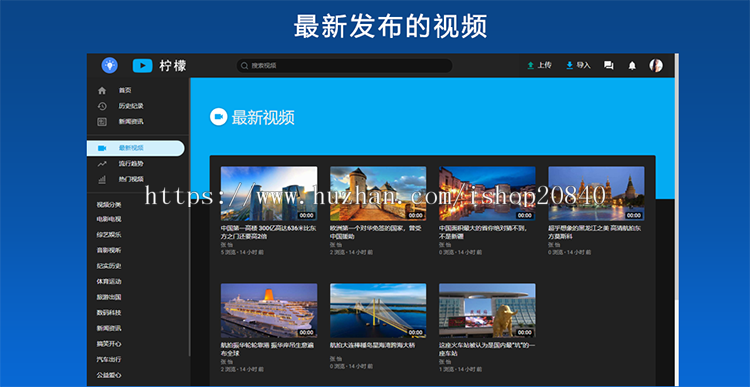
Task: Open the 纪实历史 category
Action: (109, 266)
